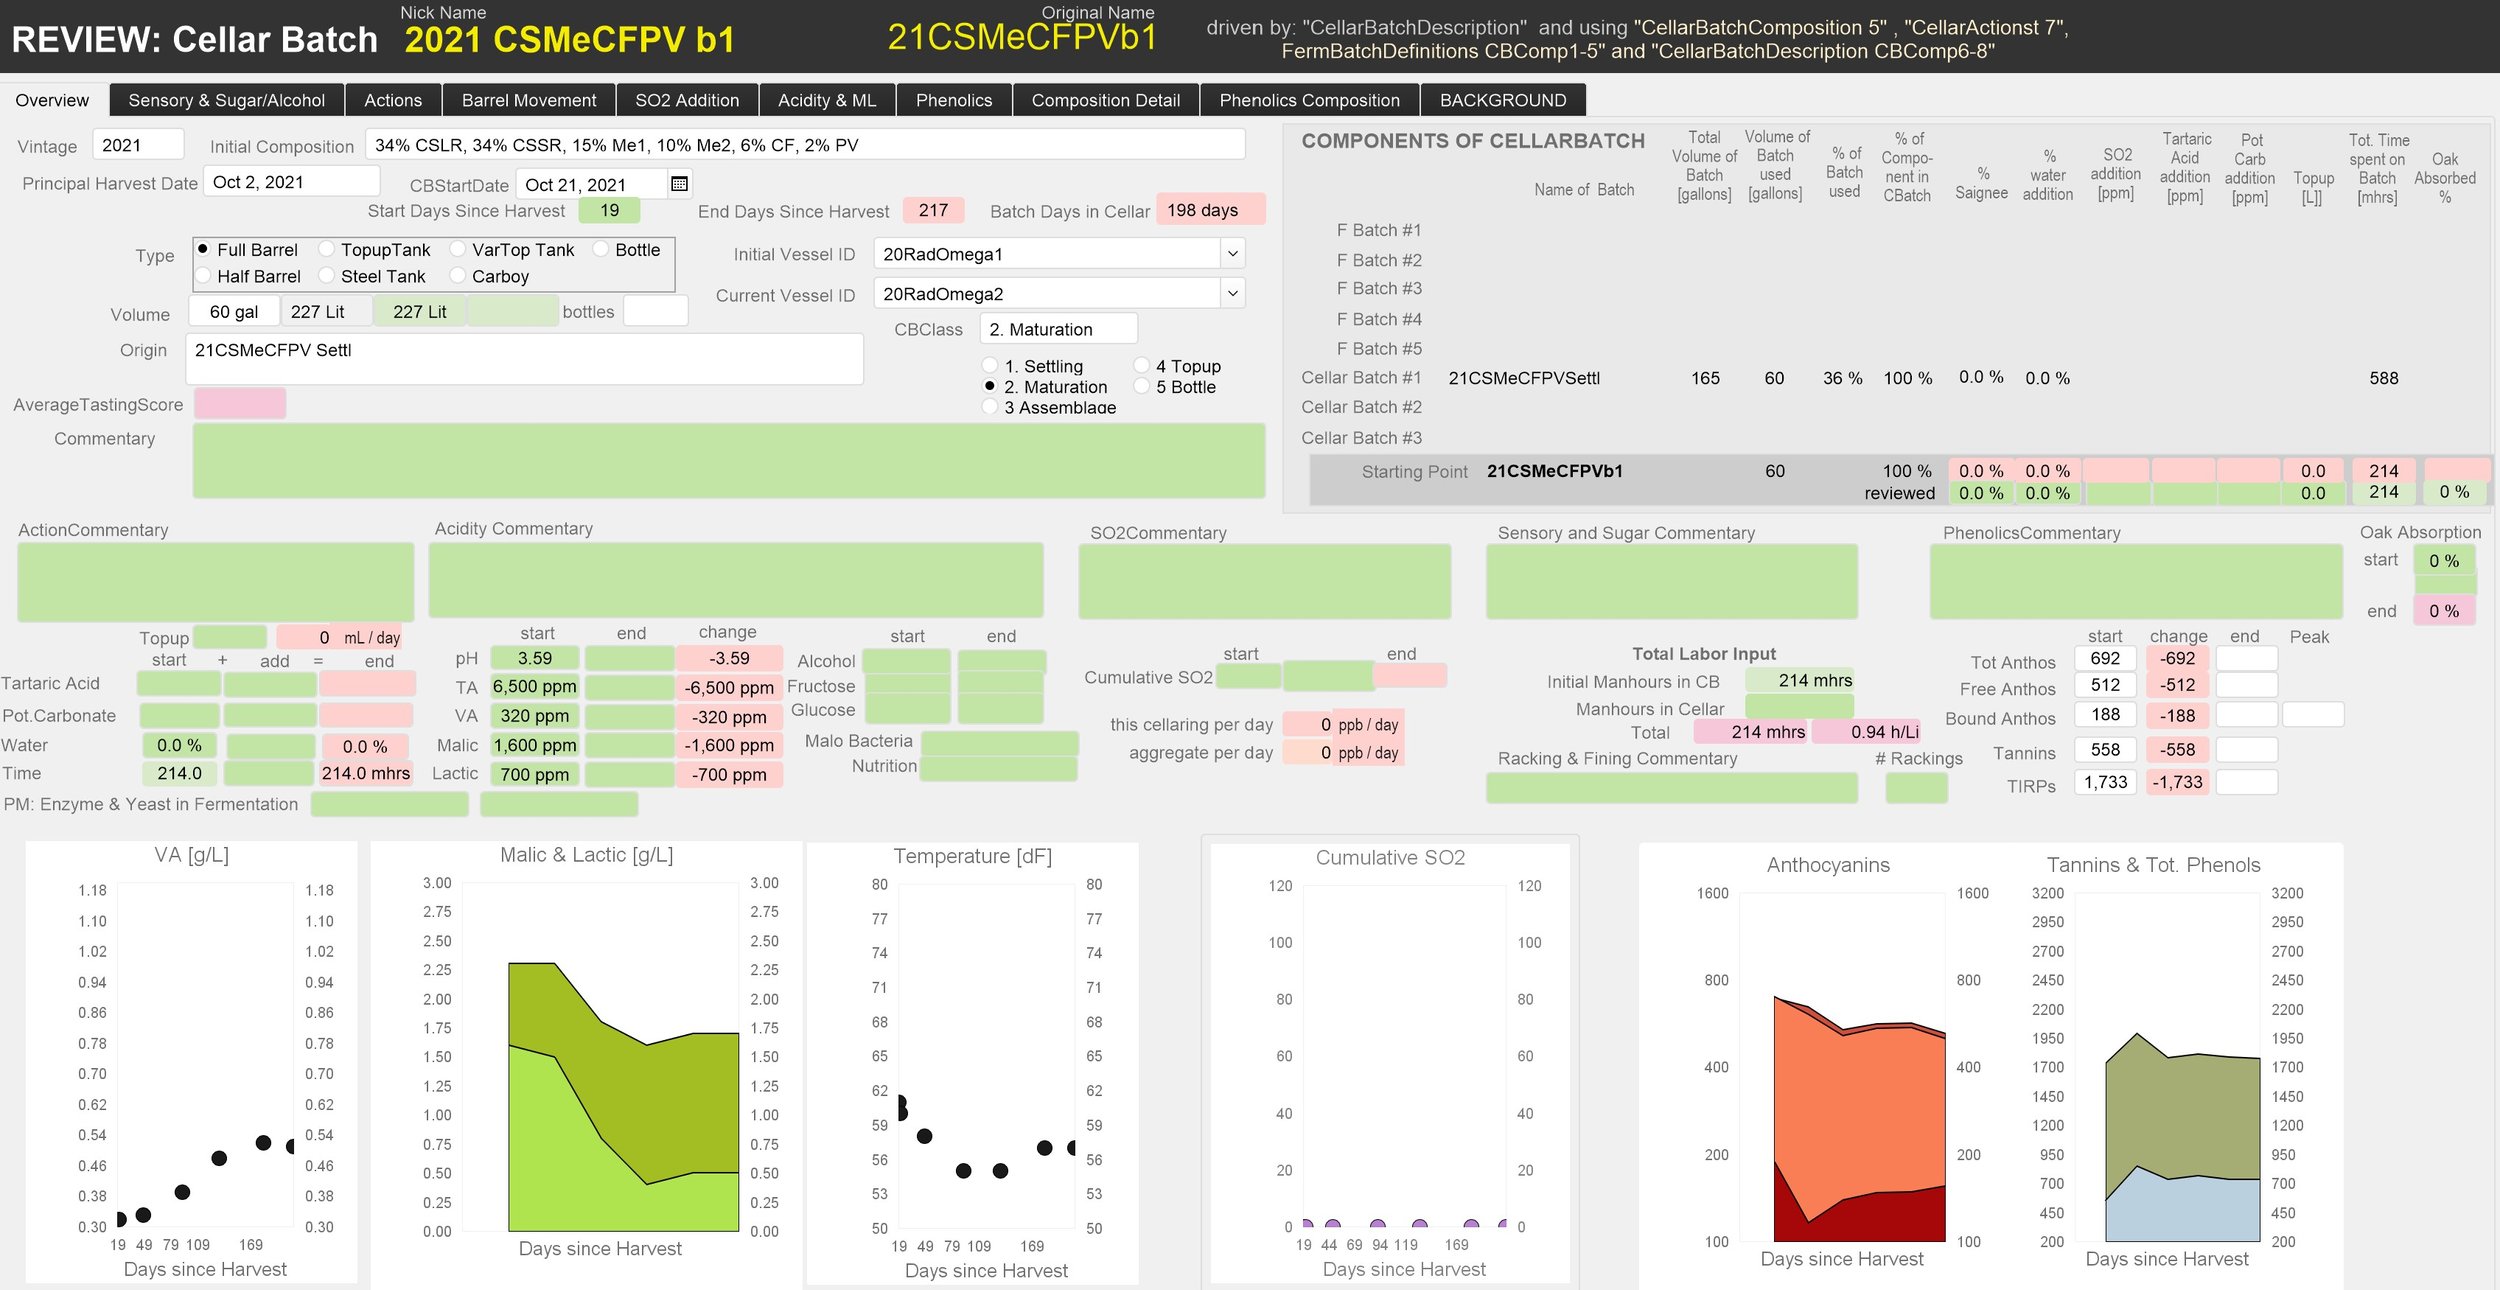Click the SO2Commentary text box
Image resolution: width=2500 pixels, height=1290 pixels.
click(x=1265, y=582)
